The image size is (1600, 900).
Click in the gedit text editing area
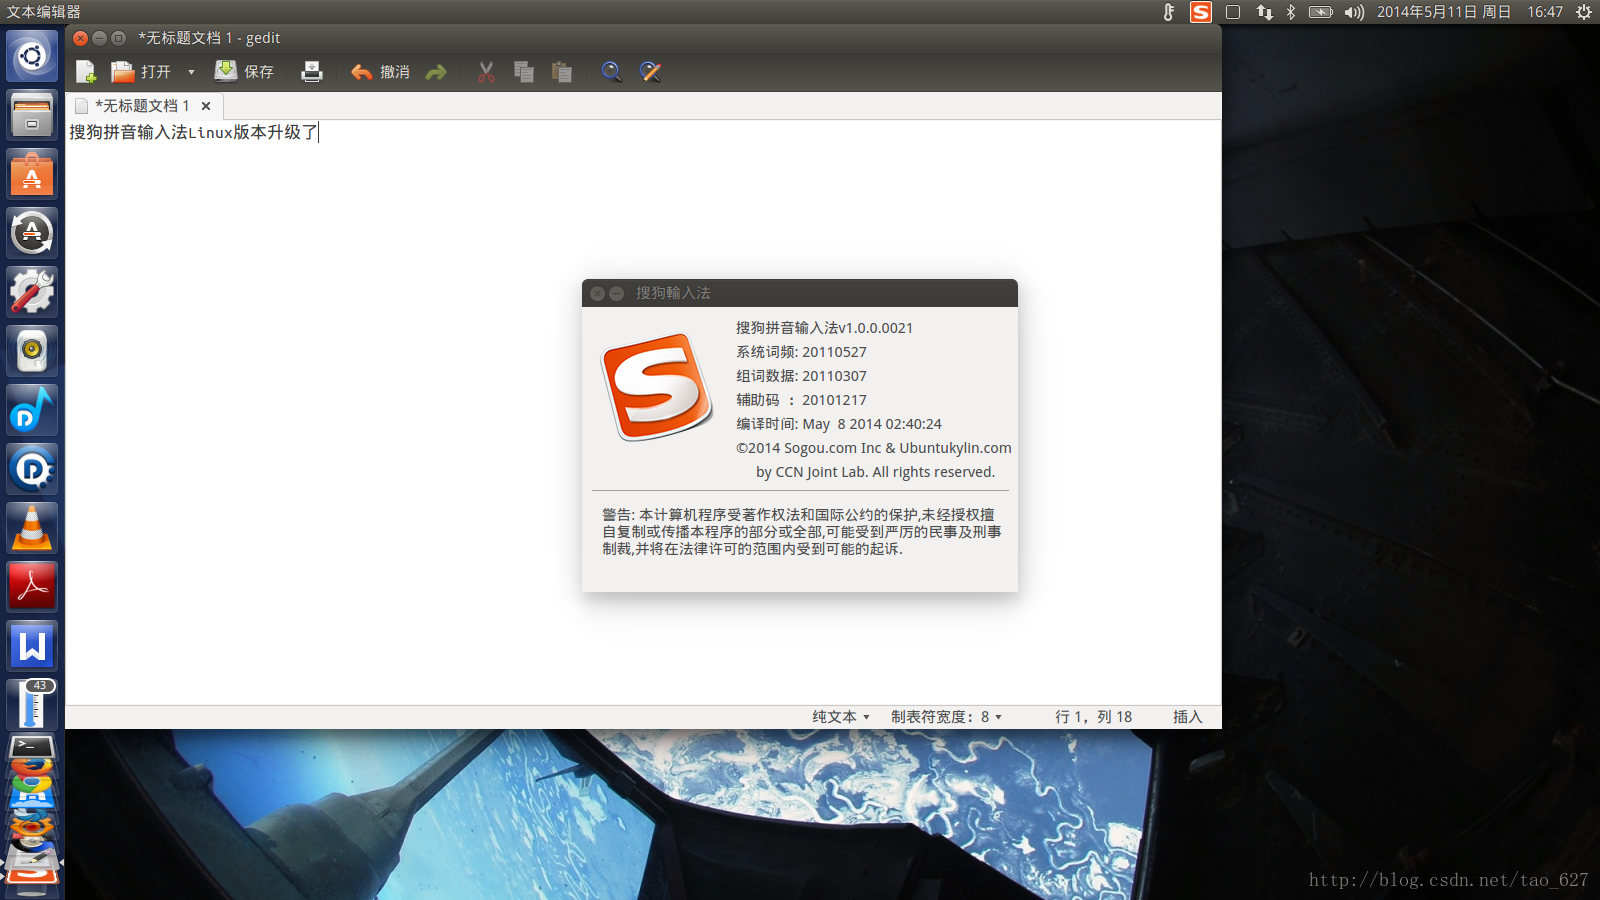click(x=643, y=412)
